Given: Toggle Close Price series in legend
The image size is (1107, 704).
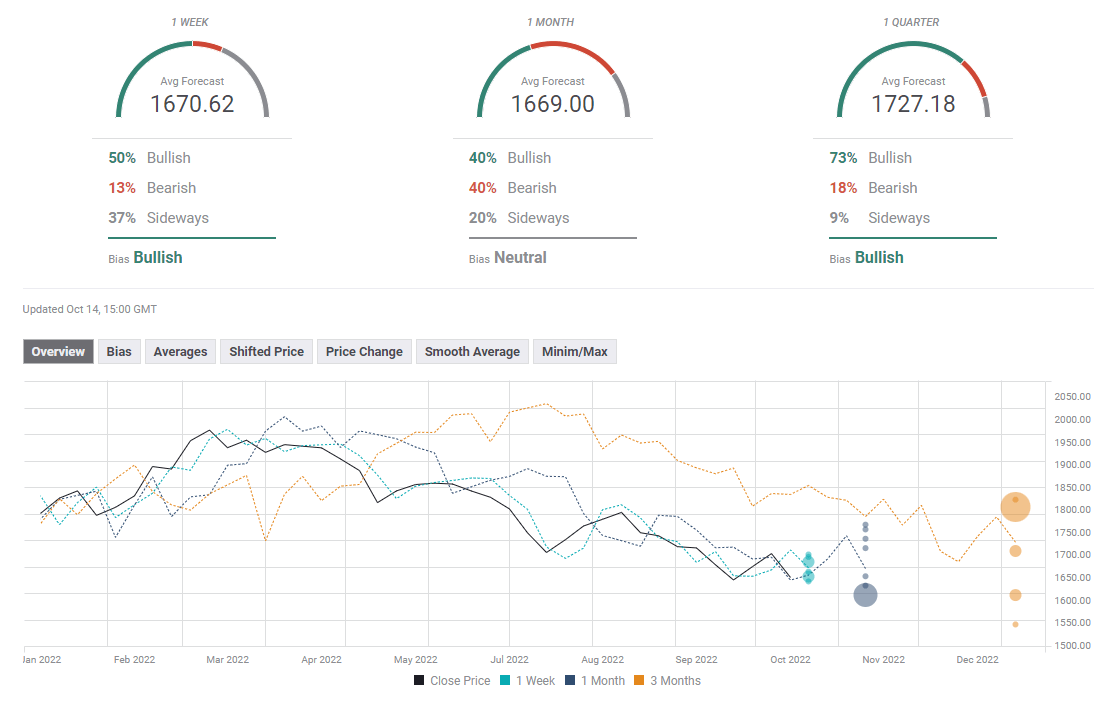Looking at the screenshot, I should pos(452,681).
